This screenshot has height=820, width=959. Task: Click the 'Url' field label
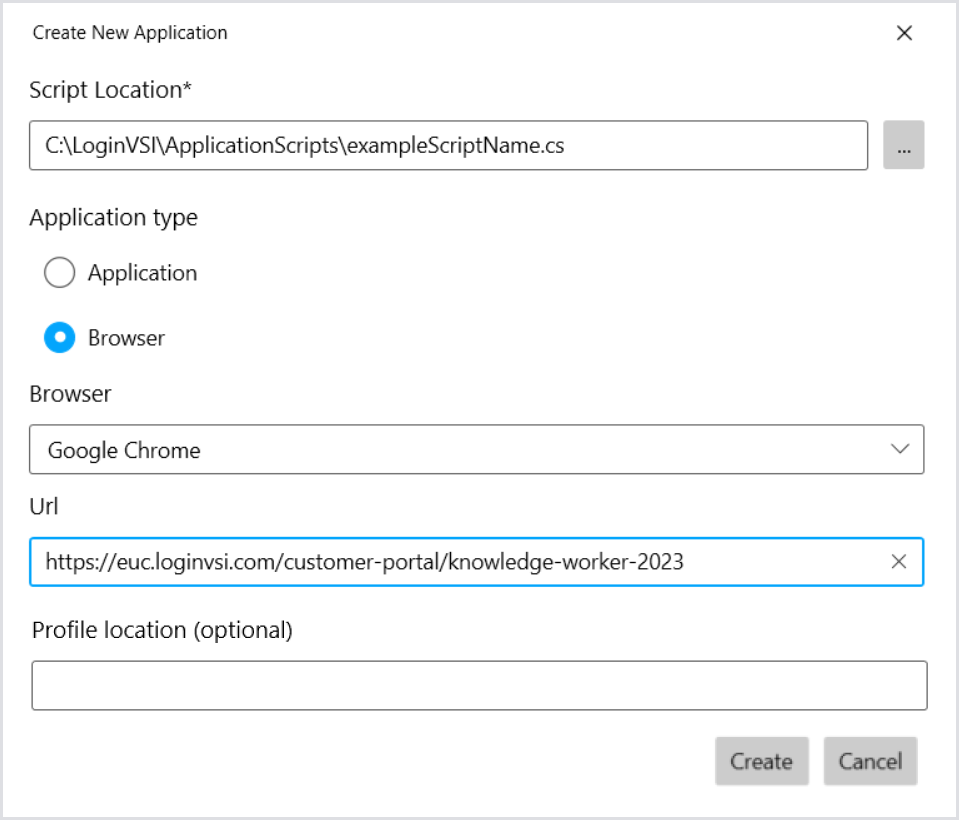click(x=44, y=506)
